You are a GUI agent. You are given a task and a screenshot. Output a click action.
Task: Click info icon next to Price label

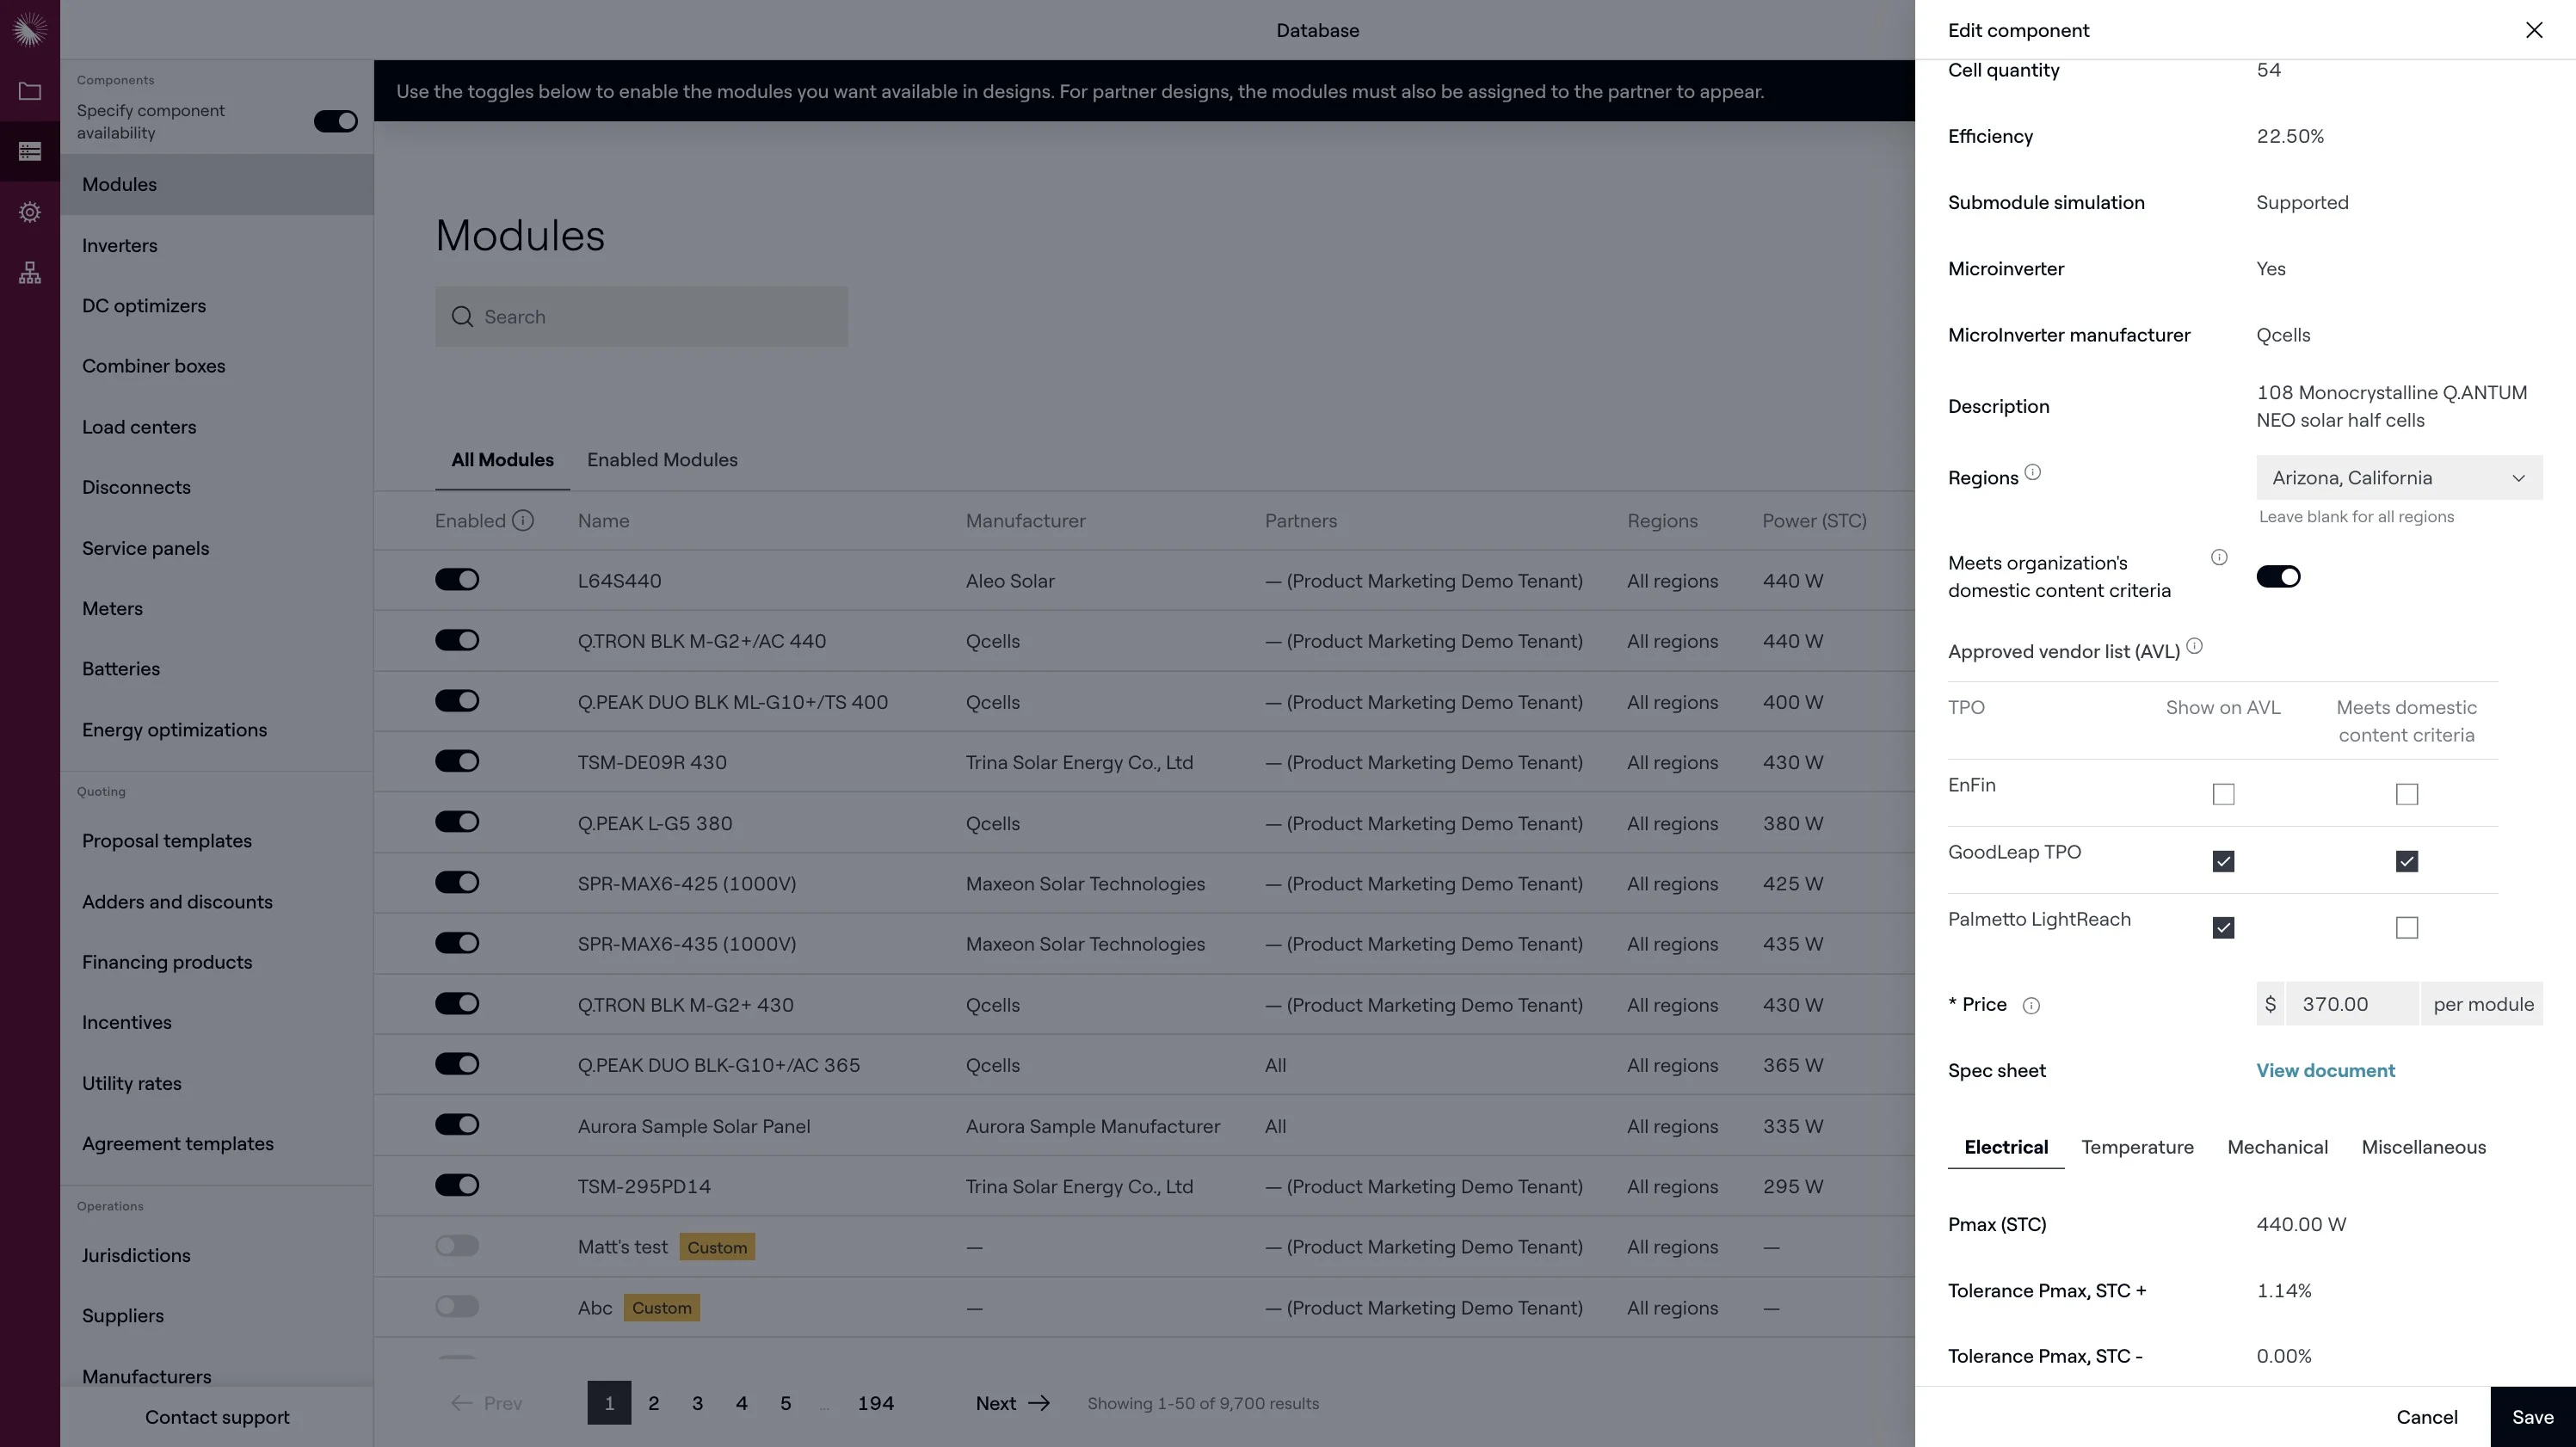tap(2031, 1006)
